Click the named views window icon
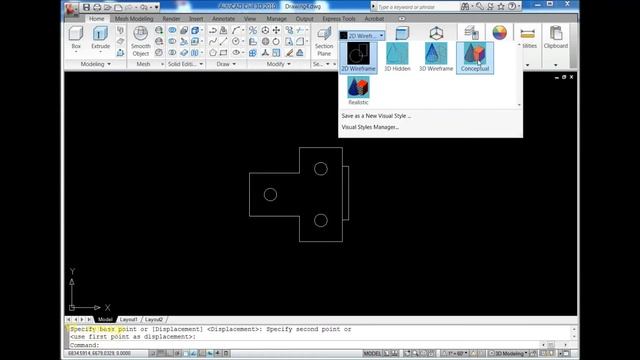This screenshot has height=360, width=640. pyautogui.click(x=402, y=33)
